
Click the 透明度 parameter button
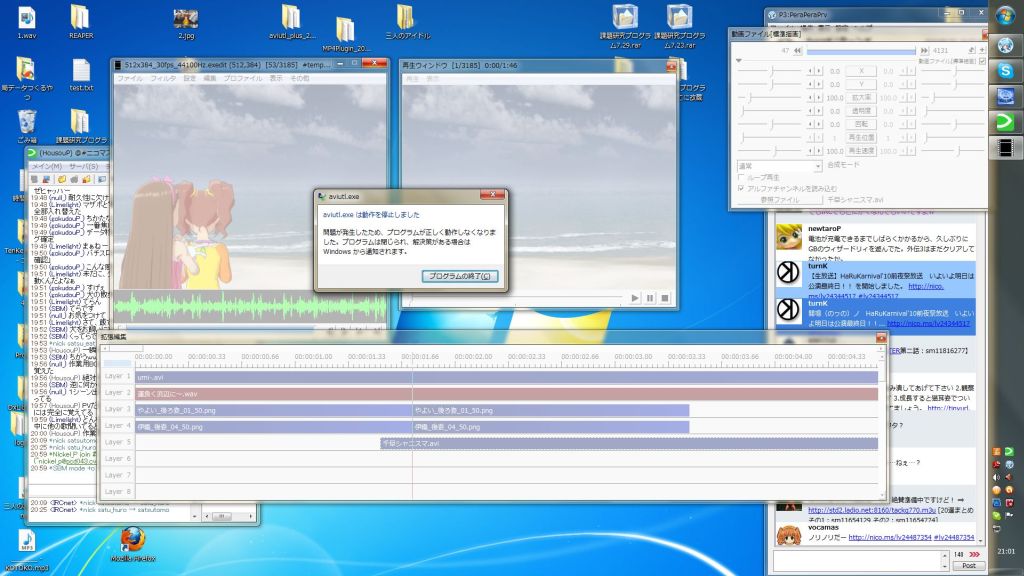(x=861, y=111)
